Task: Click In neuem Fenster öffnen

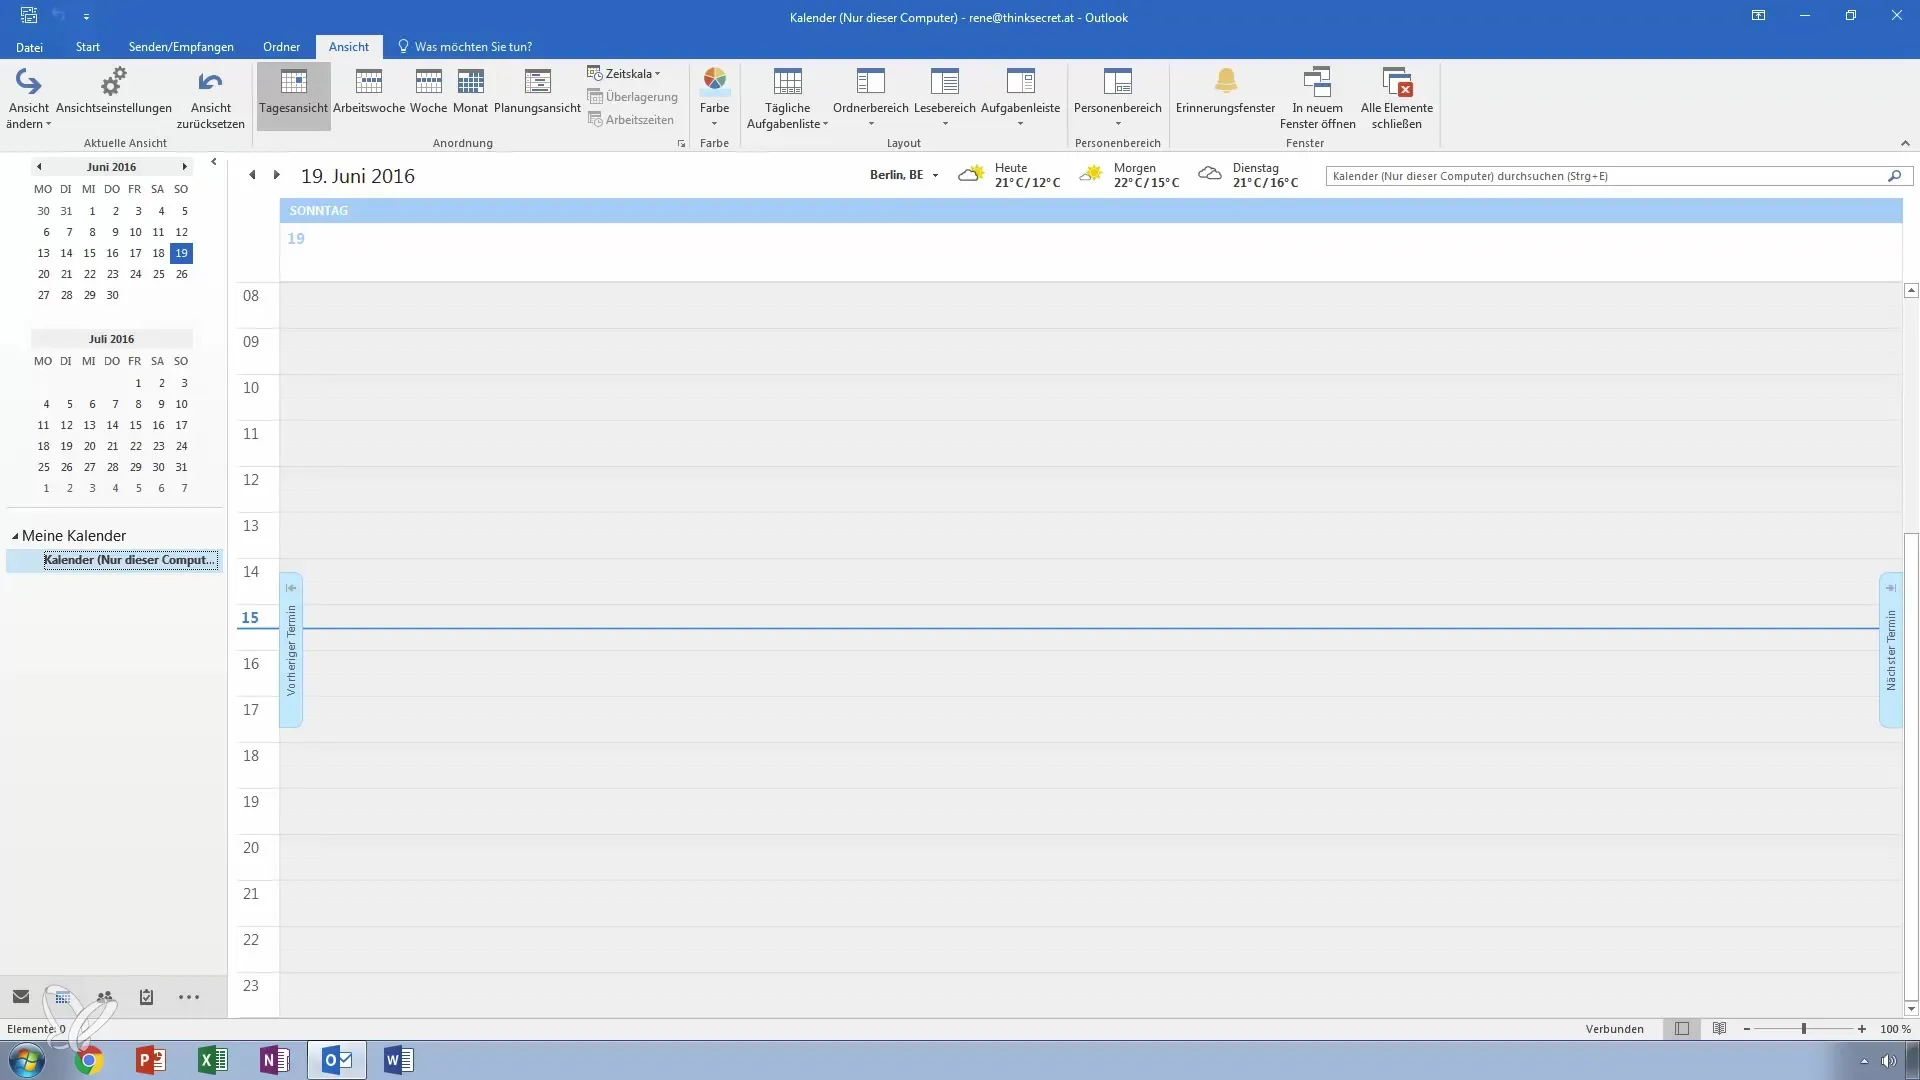Action: click(1317, 98)
